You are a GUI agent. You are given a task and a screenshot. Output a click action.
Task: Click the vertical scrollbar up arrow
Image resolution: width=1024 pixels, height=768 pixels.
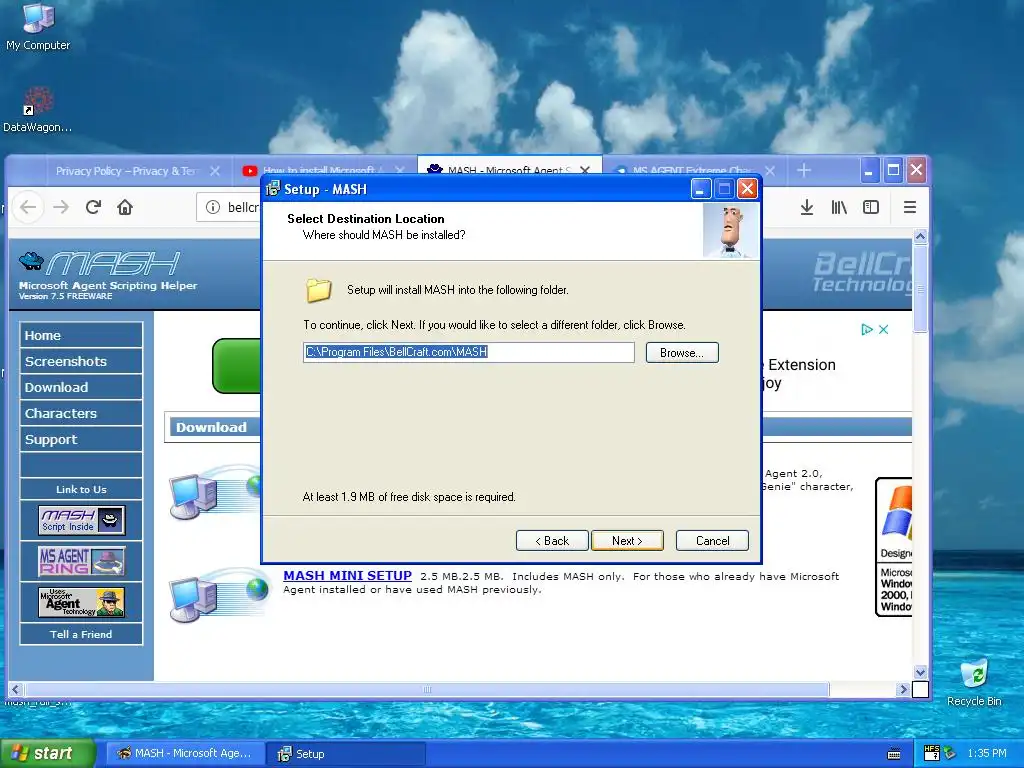920,236
